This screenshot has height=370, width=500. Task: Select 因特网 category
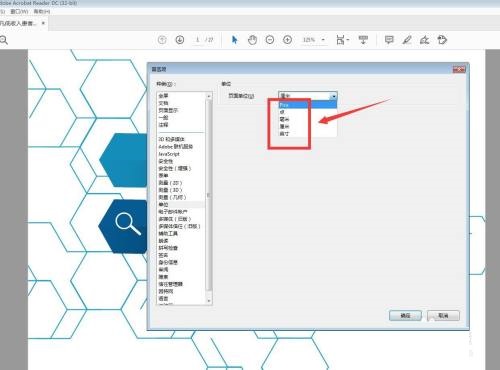166,292
